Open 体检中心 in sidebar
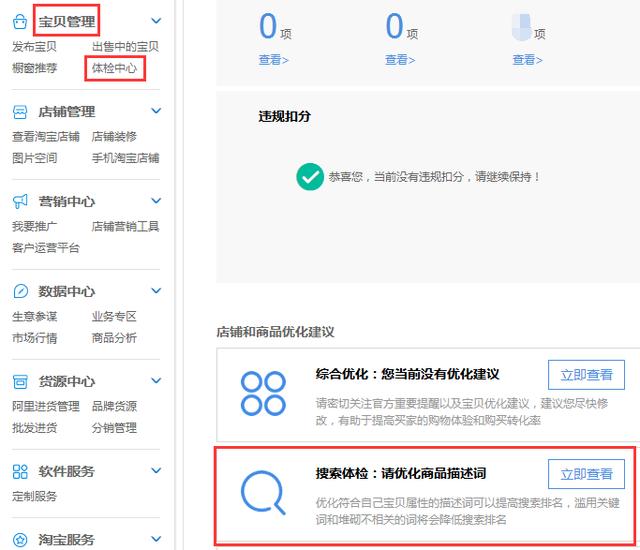 click(114, 68)
